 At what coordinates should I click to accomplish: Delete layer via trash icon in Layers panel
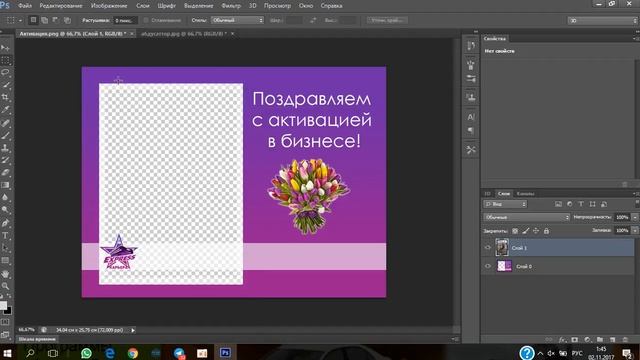click(625, 340)
